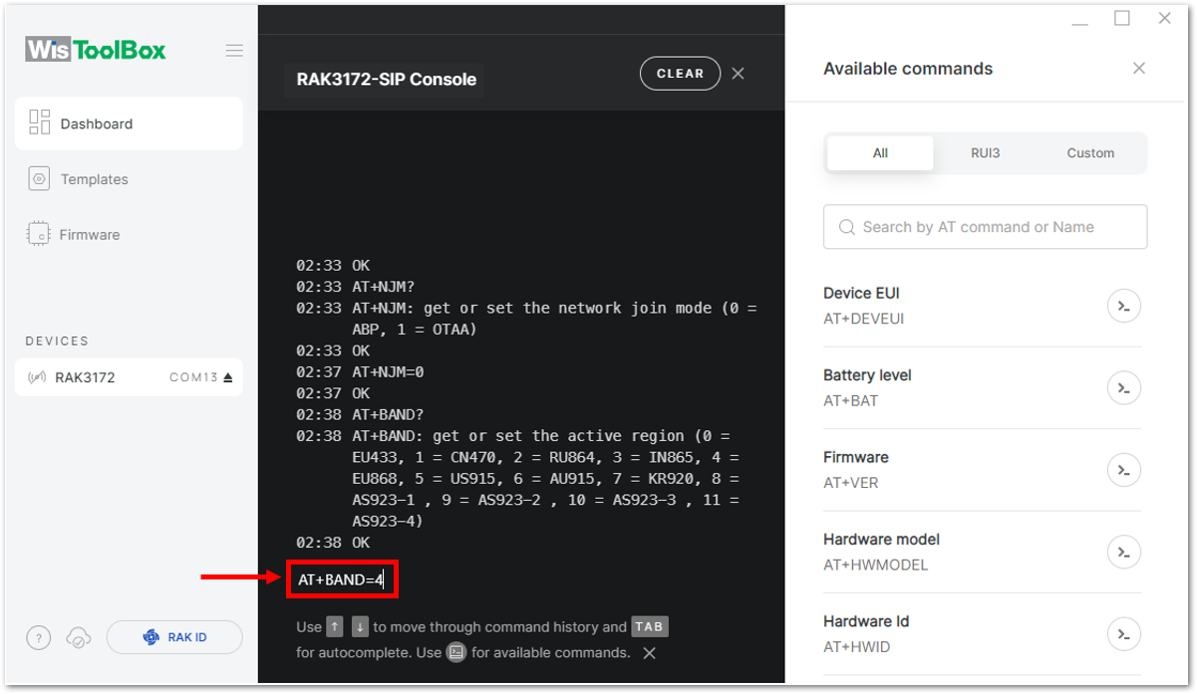This screenshot has width=1197, height=694.
Task: Switch to the RUI3 commands tab
Action: pyautogui.click(x=985, y=153)
